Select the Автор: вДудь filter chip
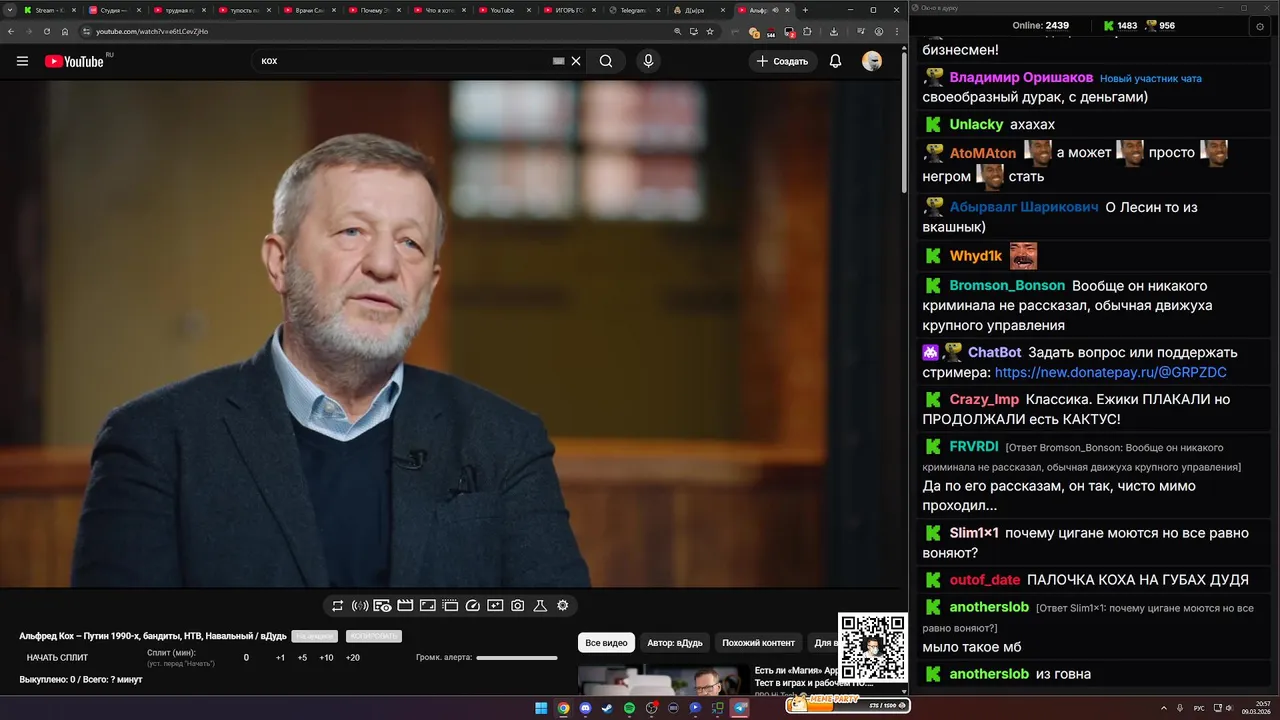Image resolution: width=1280 pixels, height=720 pixels. [675, 643]
